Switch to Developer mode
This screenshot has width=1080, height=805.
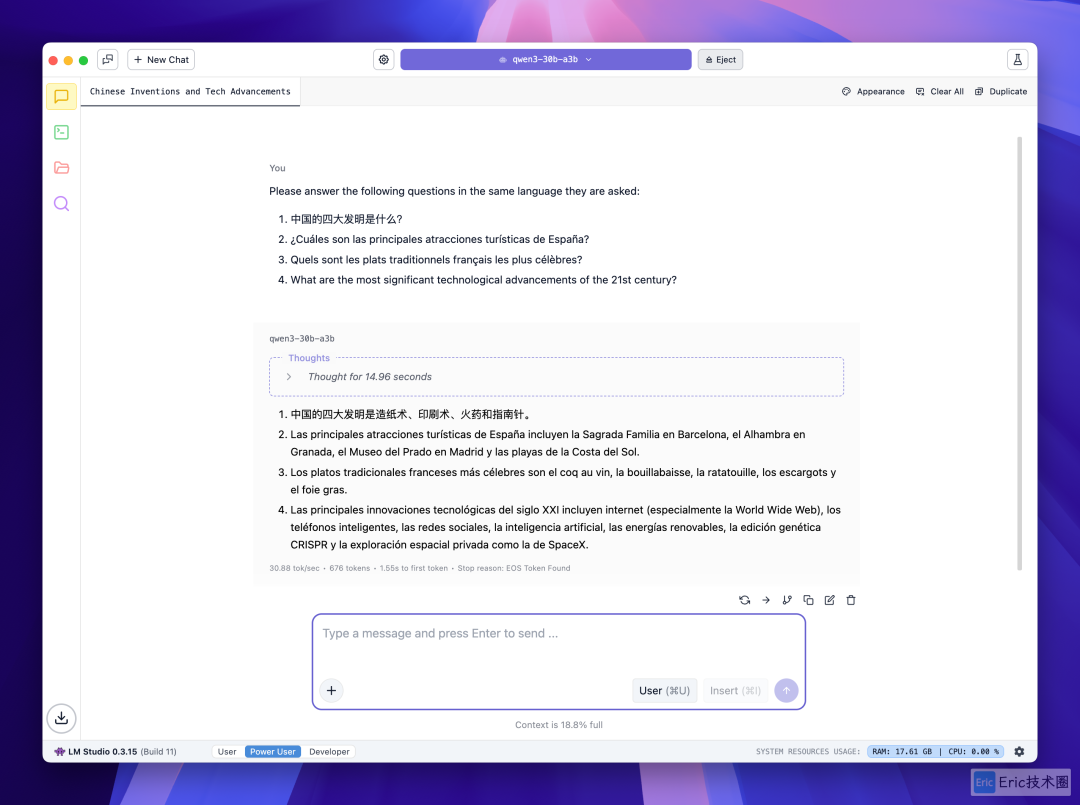pos(329,752)
